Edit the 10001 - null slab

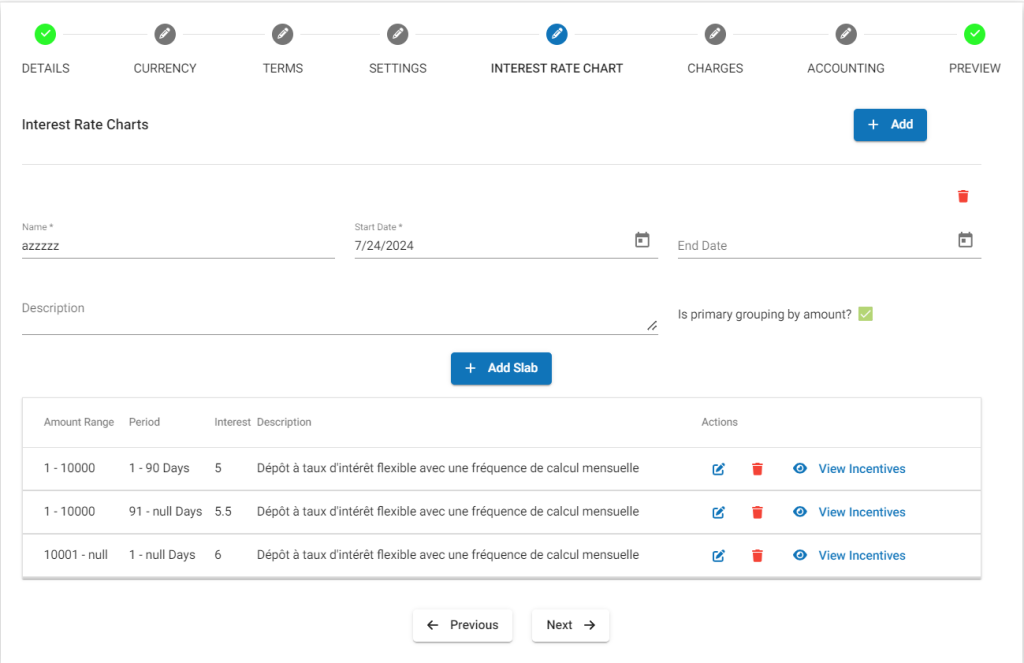pyautogui.click(x=718, y=556)
